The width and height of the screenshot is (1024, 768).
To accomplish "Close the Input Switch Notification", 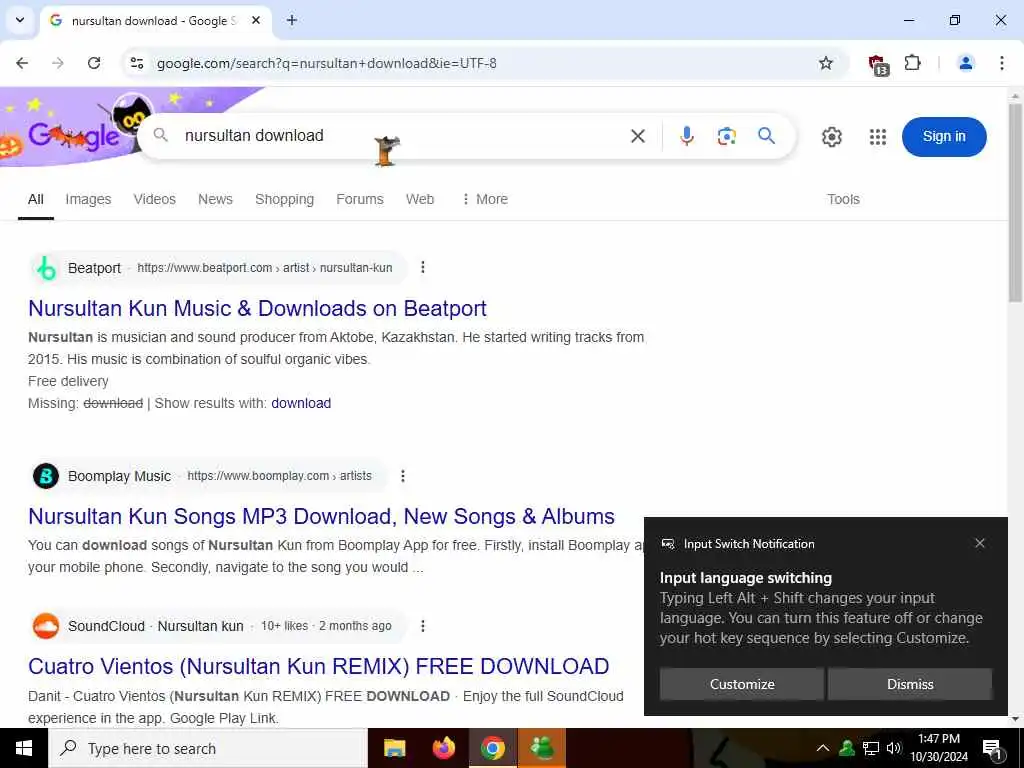I will (980, 543).
